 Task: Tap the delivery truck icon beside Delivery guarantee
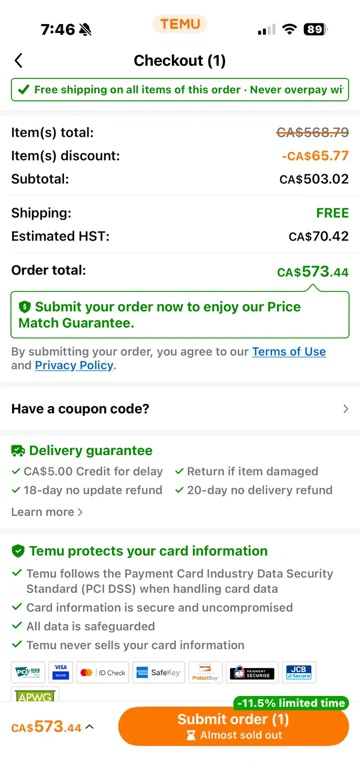click(x=18, y=451)
